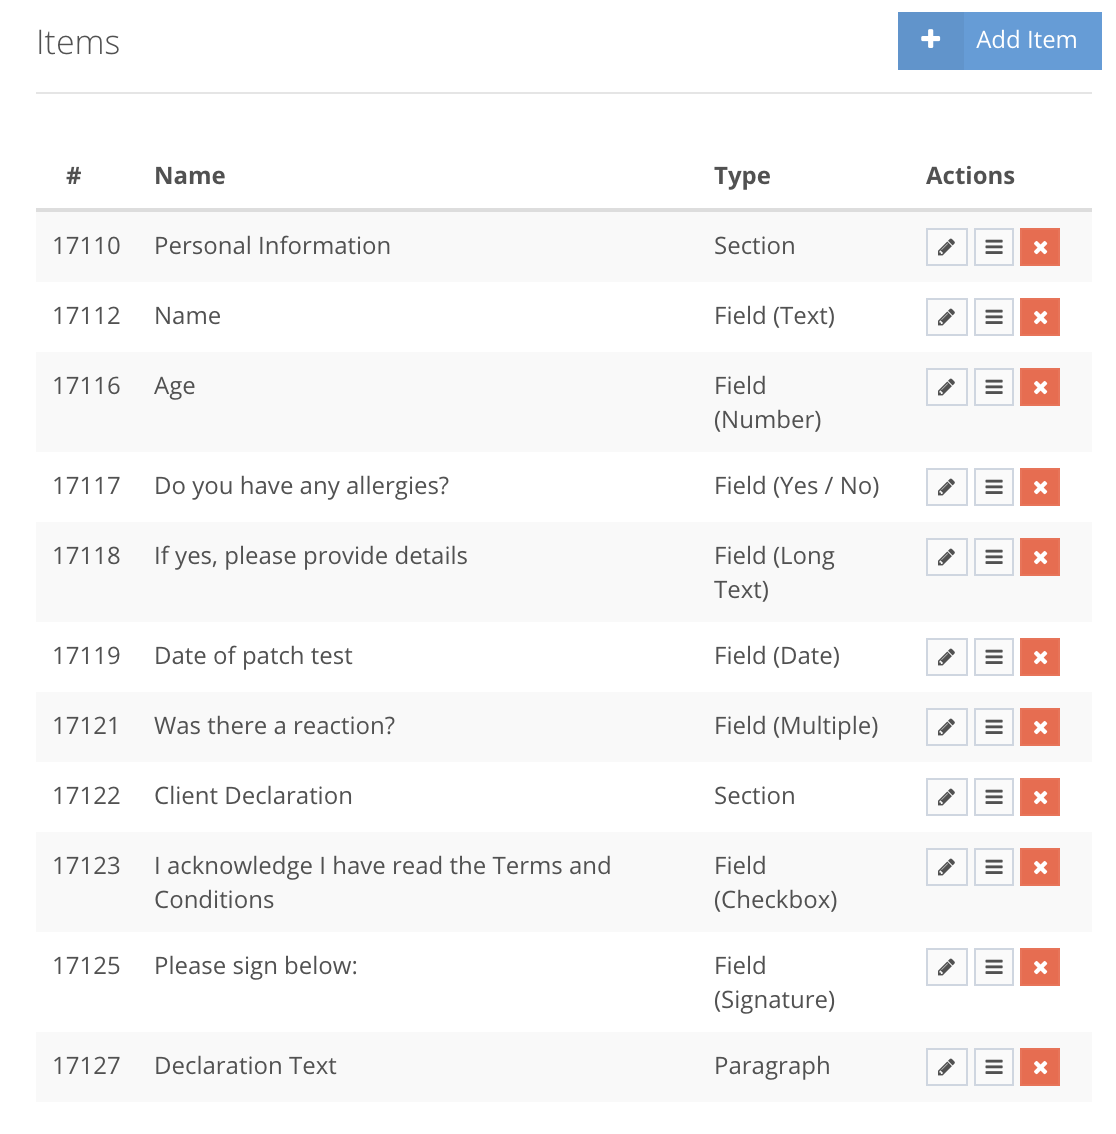Click reorder handle for Personal Information row
1116x1134 pixels.
(x=993, y=247)
